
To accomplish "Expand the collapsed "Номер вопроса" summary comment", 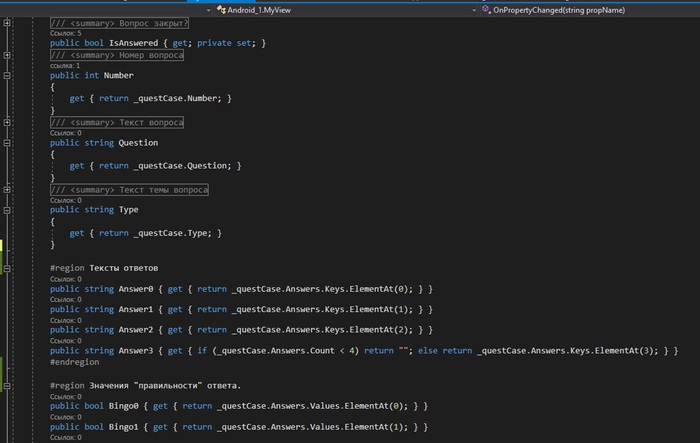I will click(x=7, y=56).
